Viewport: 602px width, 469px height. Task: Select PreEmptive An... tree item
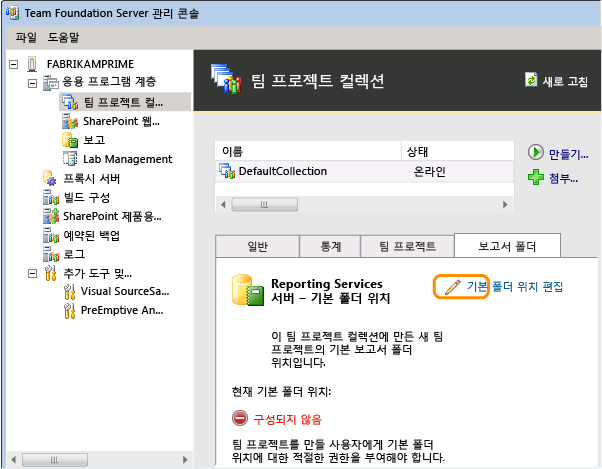(x=122, y=310)
